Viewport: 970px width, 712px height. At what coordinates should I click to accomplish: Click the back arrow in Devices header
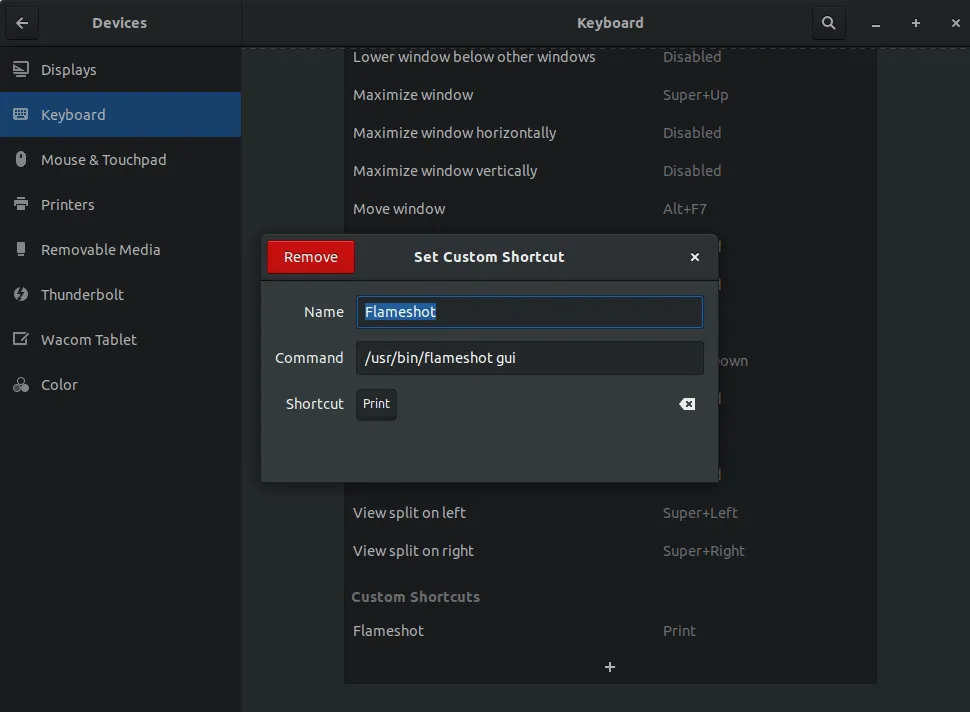22,23
